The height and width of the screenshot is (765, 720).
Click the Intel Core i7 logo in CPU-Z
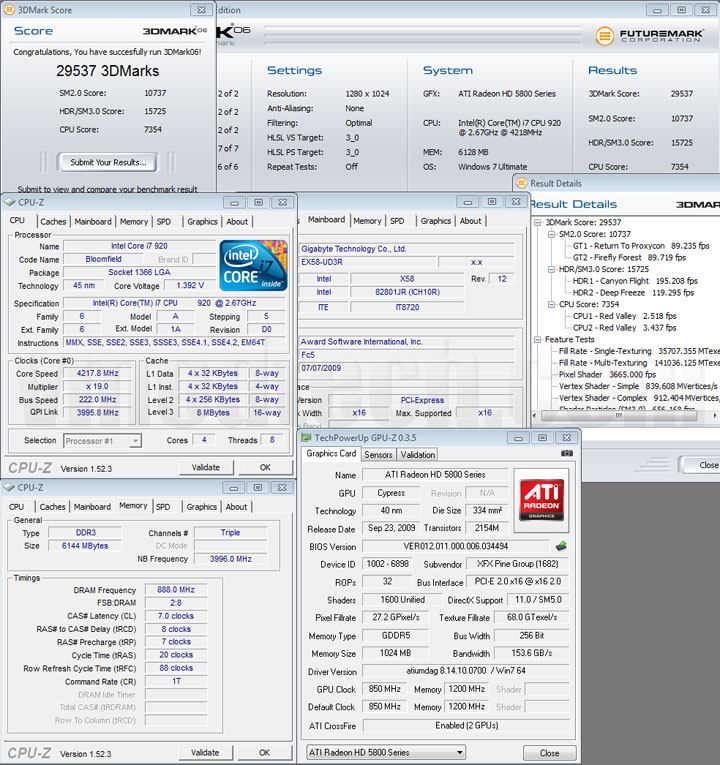(x=253, y=265)
